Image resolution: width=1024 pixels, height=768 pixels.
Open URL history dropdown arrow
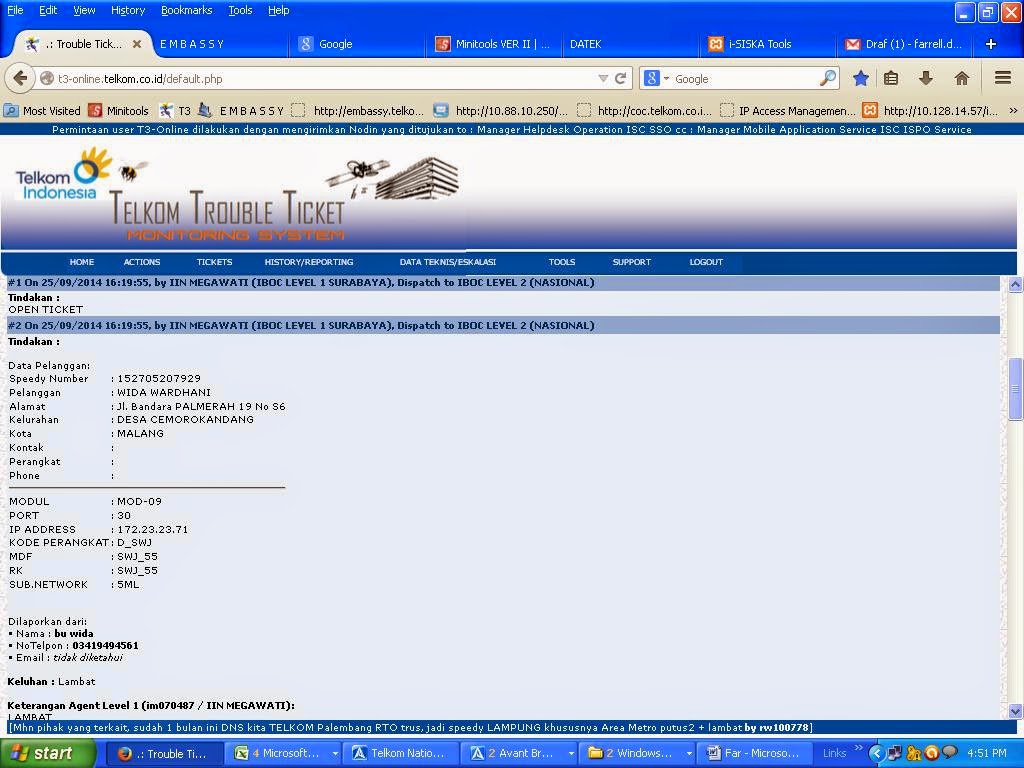(x=603, y=78)
